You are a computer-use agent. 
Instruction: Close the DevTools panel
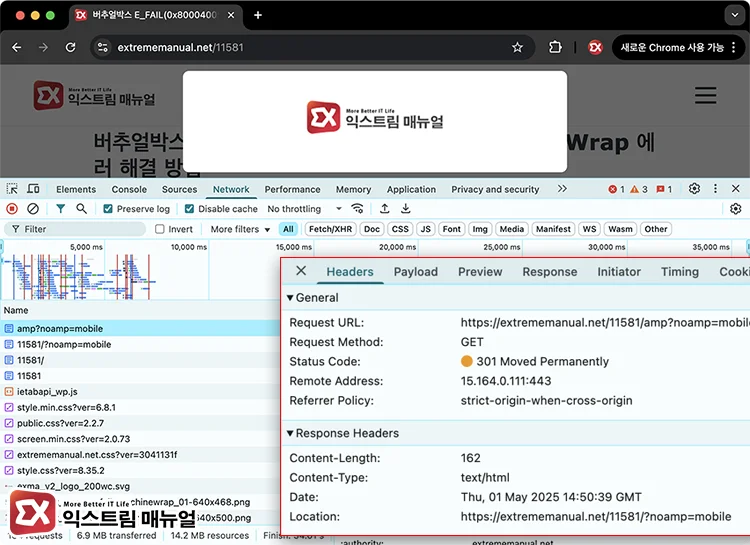[x=736, y=189]
